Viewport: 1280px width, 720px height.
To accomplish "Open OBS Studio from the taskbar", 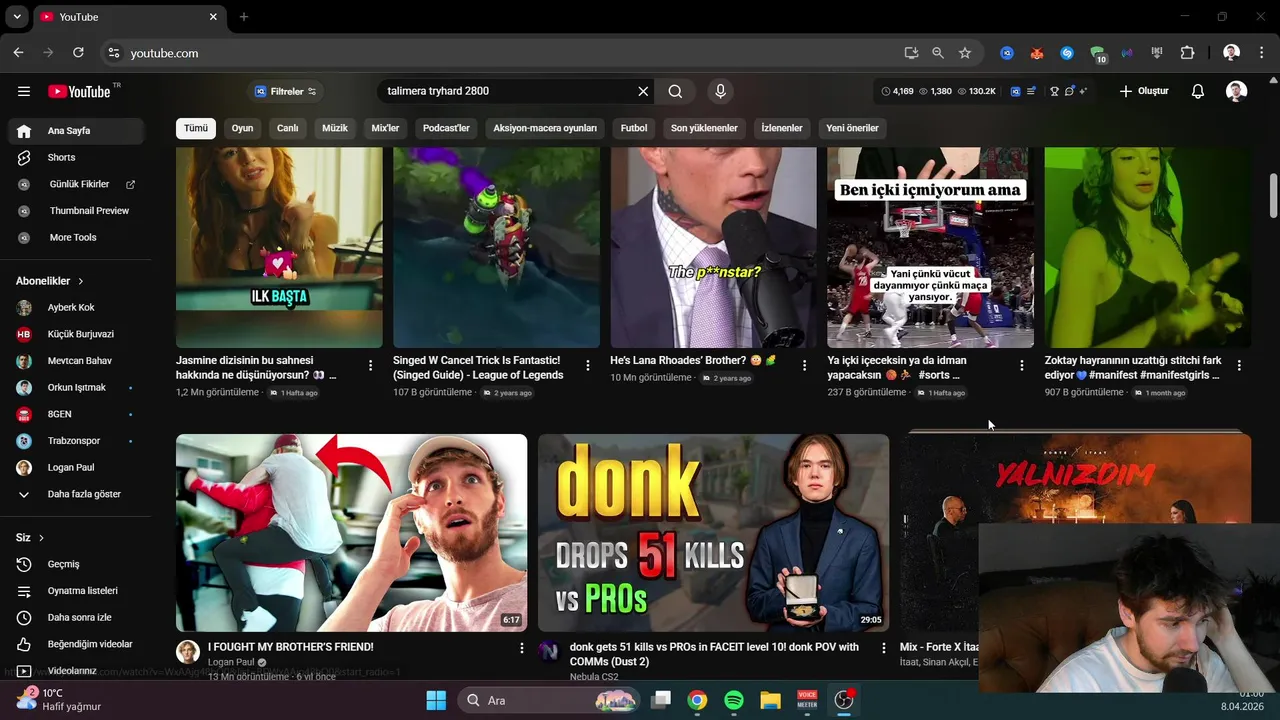I will click(x=844, y=700).
